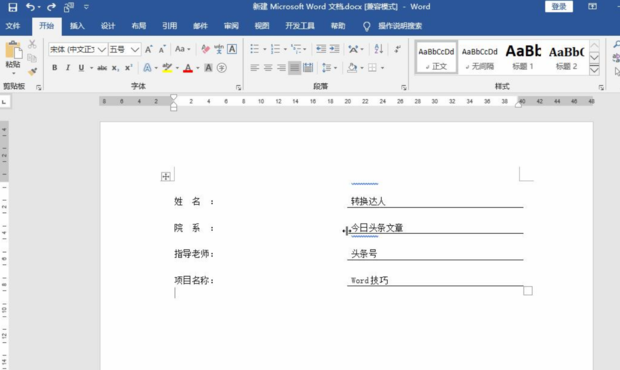Increase font size with larger A
Screen dimensions: 620x370
(148, 49)
